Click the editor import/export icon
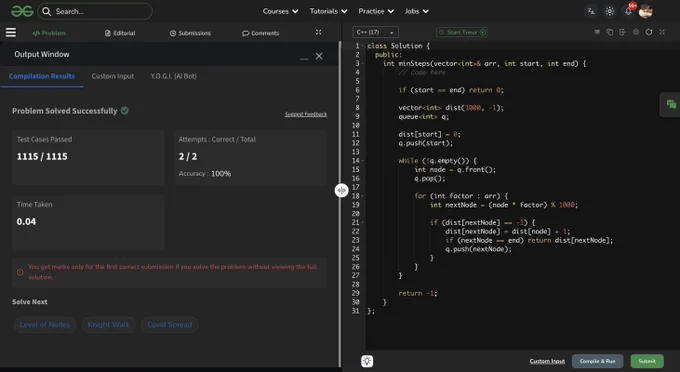 622,32
